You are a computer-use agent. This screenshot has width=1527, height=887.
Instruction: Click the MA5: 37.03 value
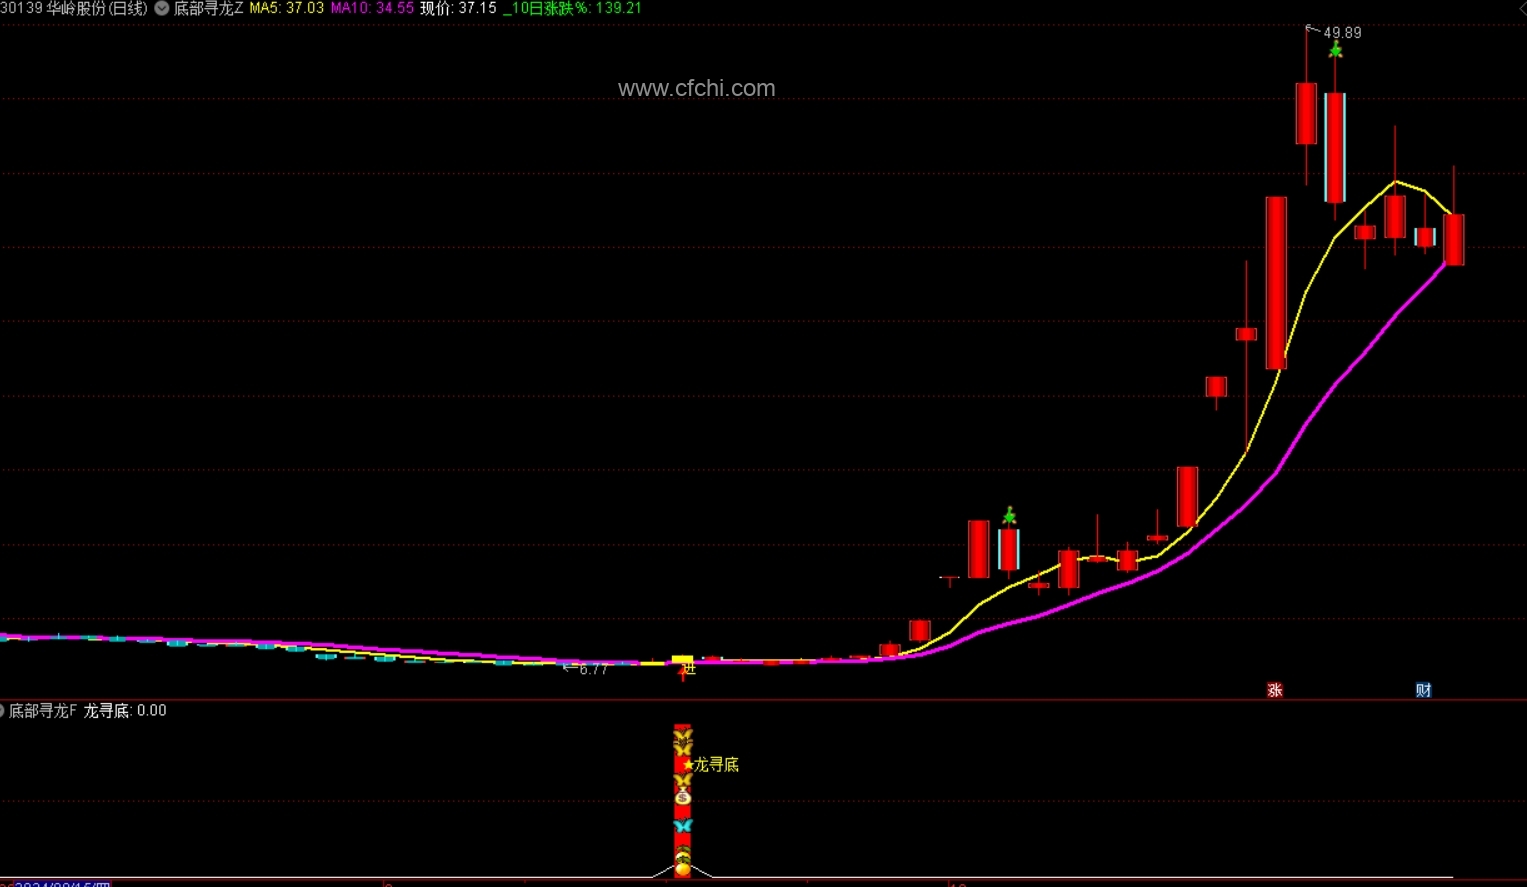tap(287, 8)
